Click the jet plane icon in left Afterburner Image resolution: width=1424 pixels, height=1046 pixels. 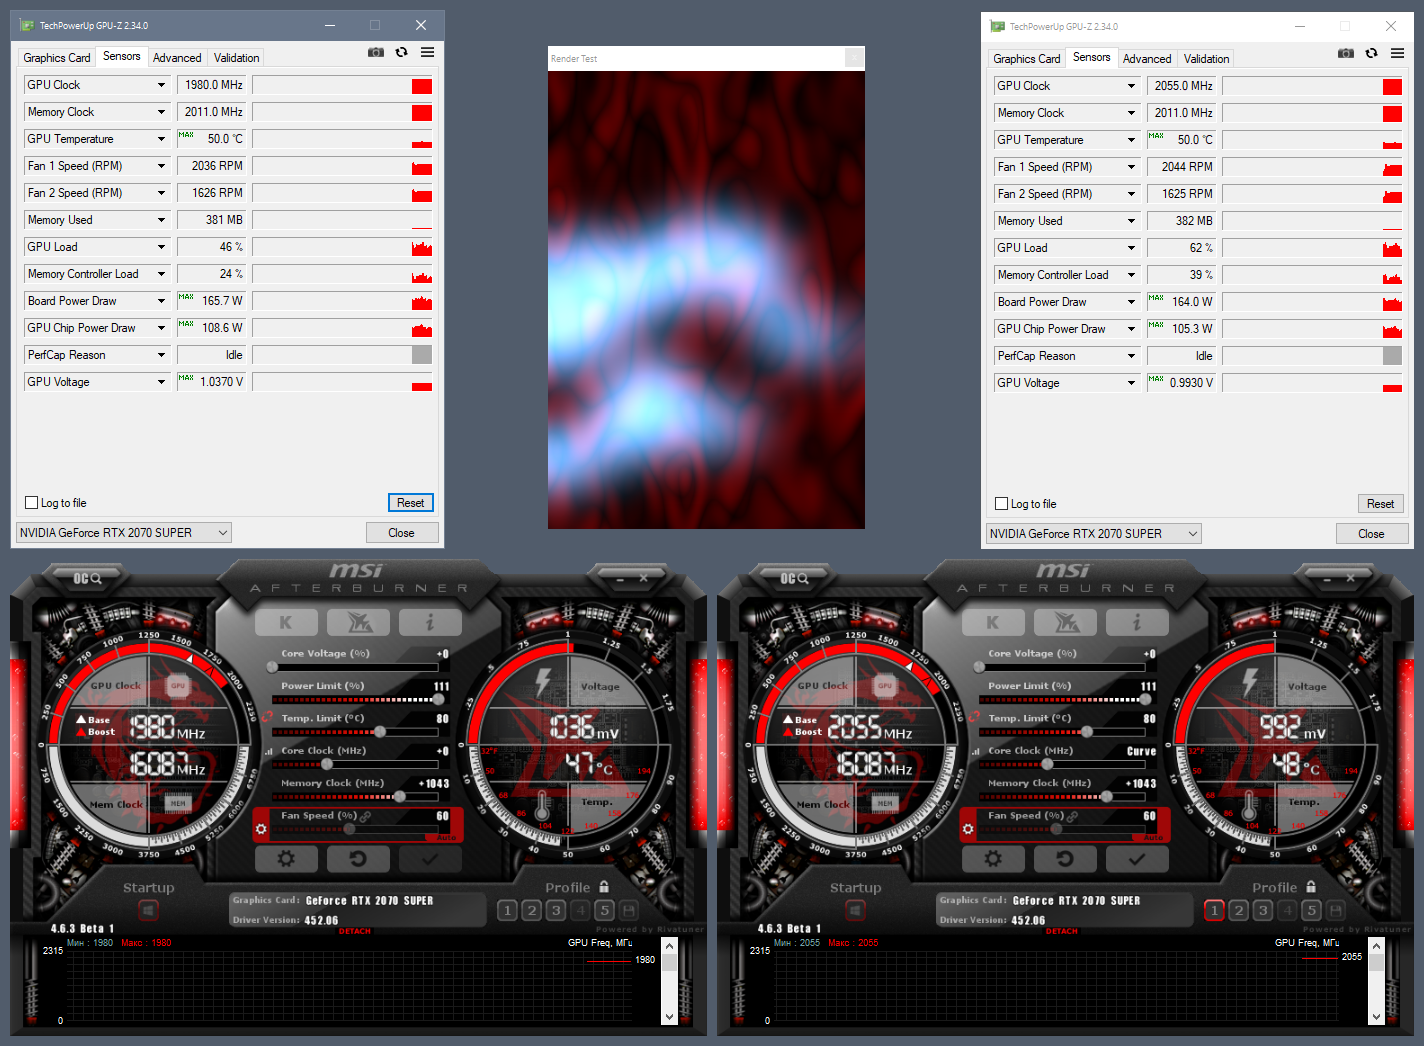(358, 623)
